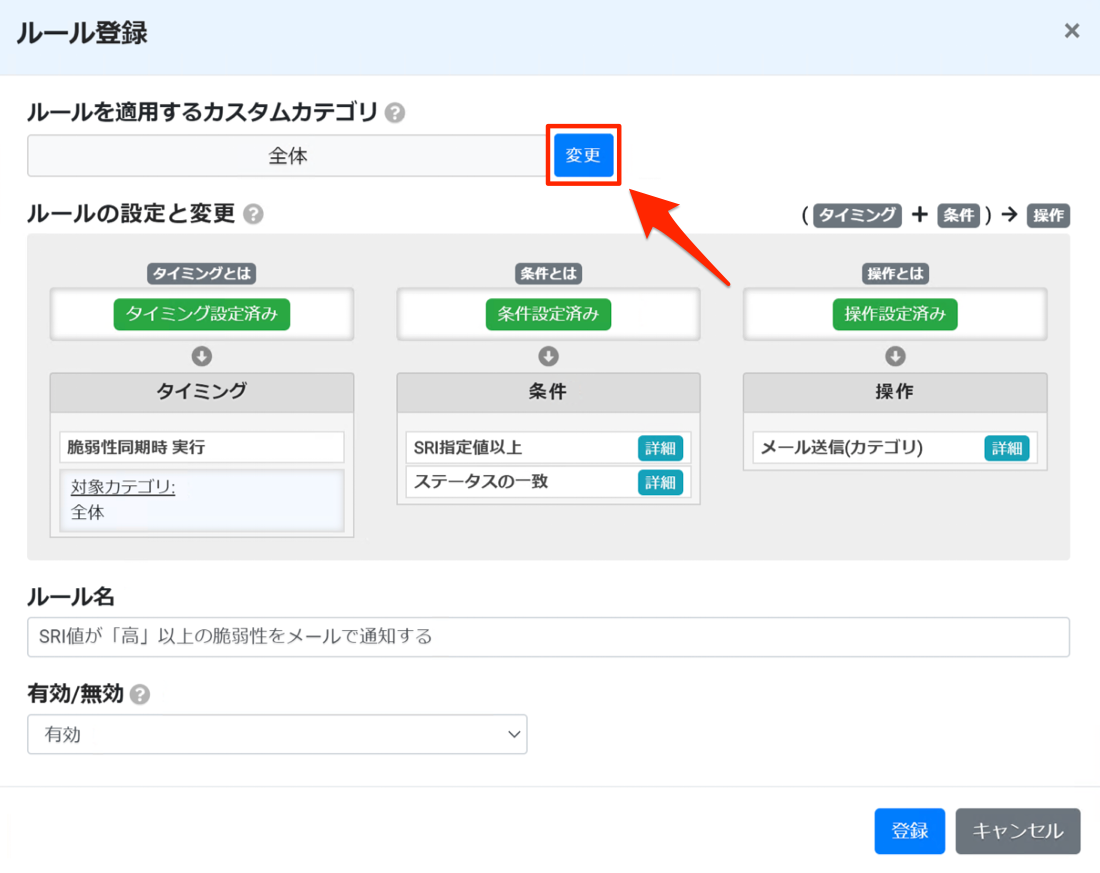Viewport: 1100px width, 873px height.
Task: Open 詳細 for SRI指定値以上
Action: (x=659, y=448)
